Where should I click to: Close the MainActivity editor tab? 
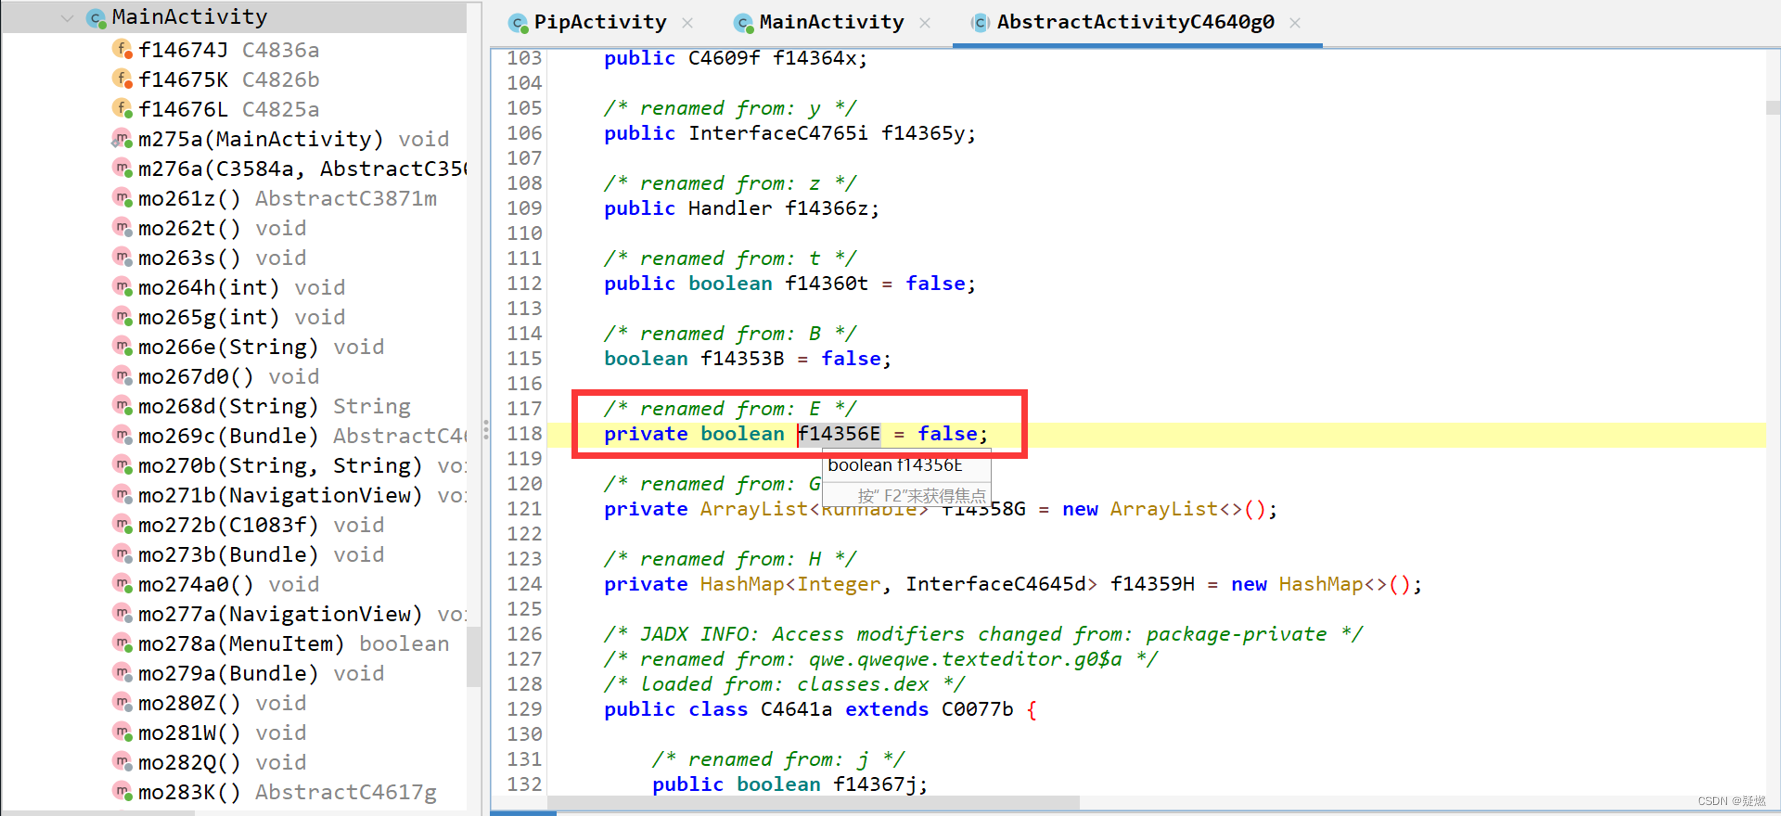click(x=925, y=23)
